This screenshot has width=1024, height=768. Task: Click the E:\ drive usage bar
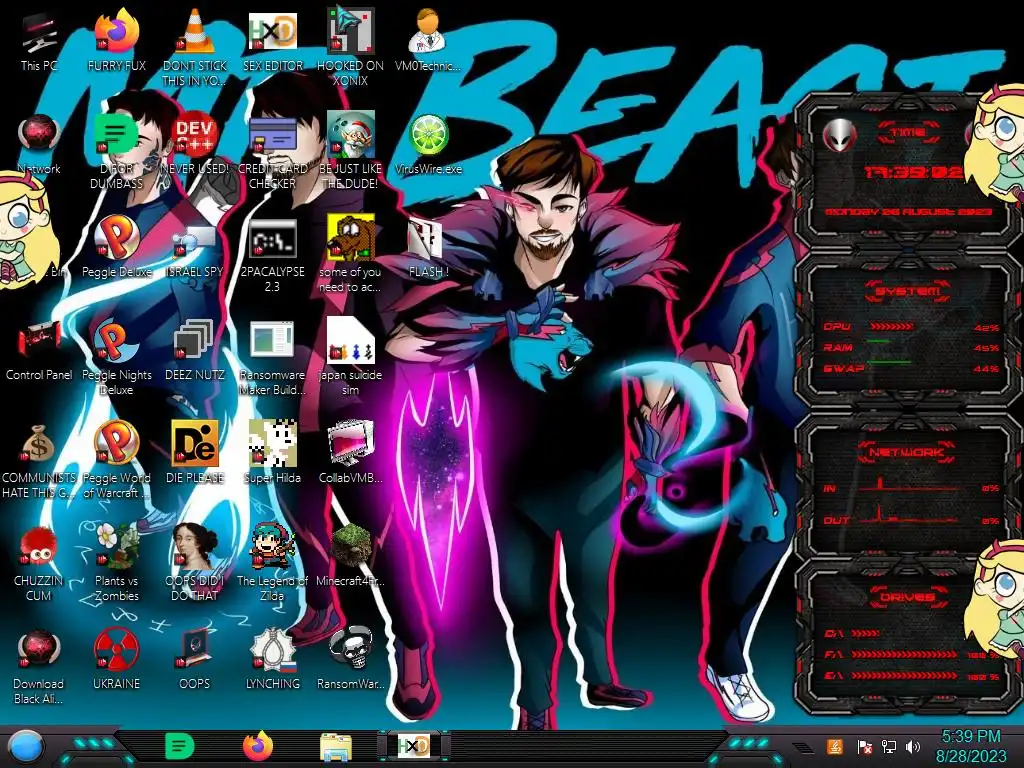point(904,676)
